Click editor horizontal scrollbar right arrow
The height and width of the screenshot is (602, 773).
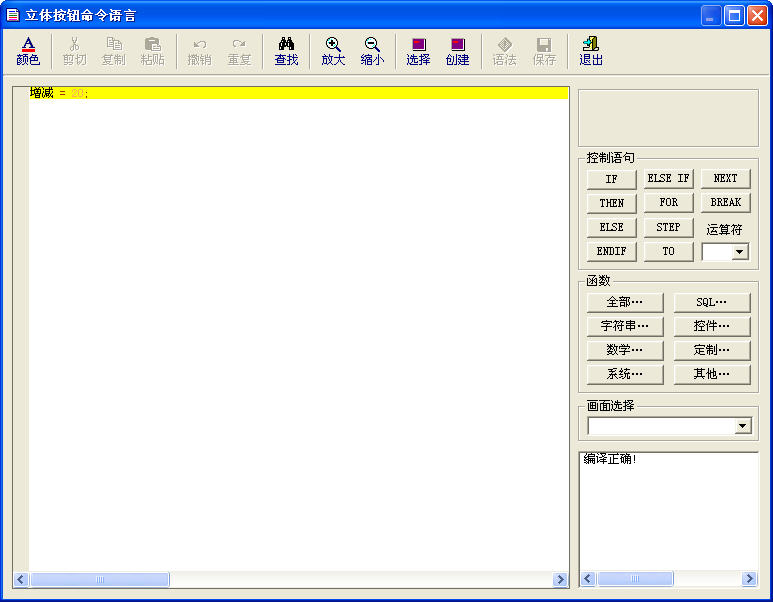[x=560, y=579]
